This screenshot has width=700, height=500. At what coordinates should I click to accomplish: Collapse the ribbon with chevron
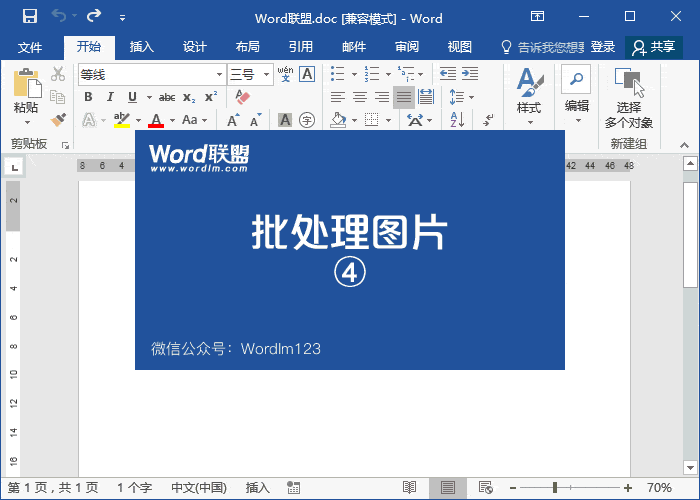pyautogui.click(x=684, y=145)
